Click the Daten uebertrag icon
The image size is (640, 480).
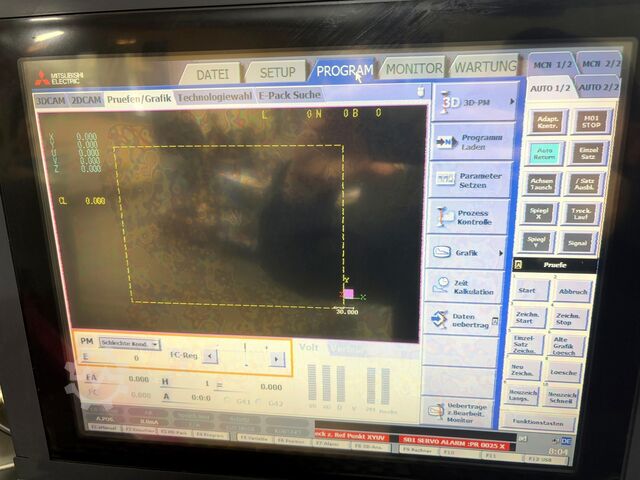click(439, 319)
